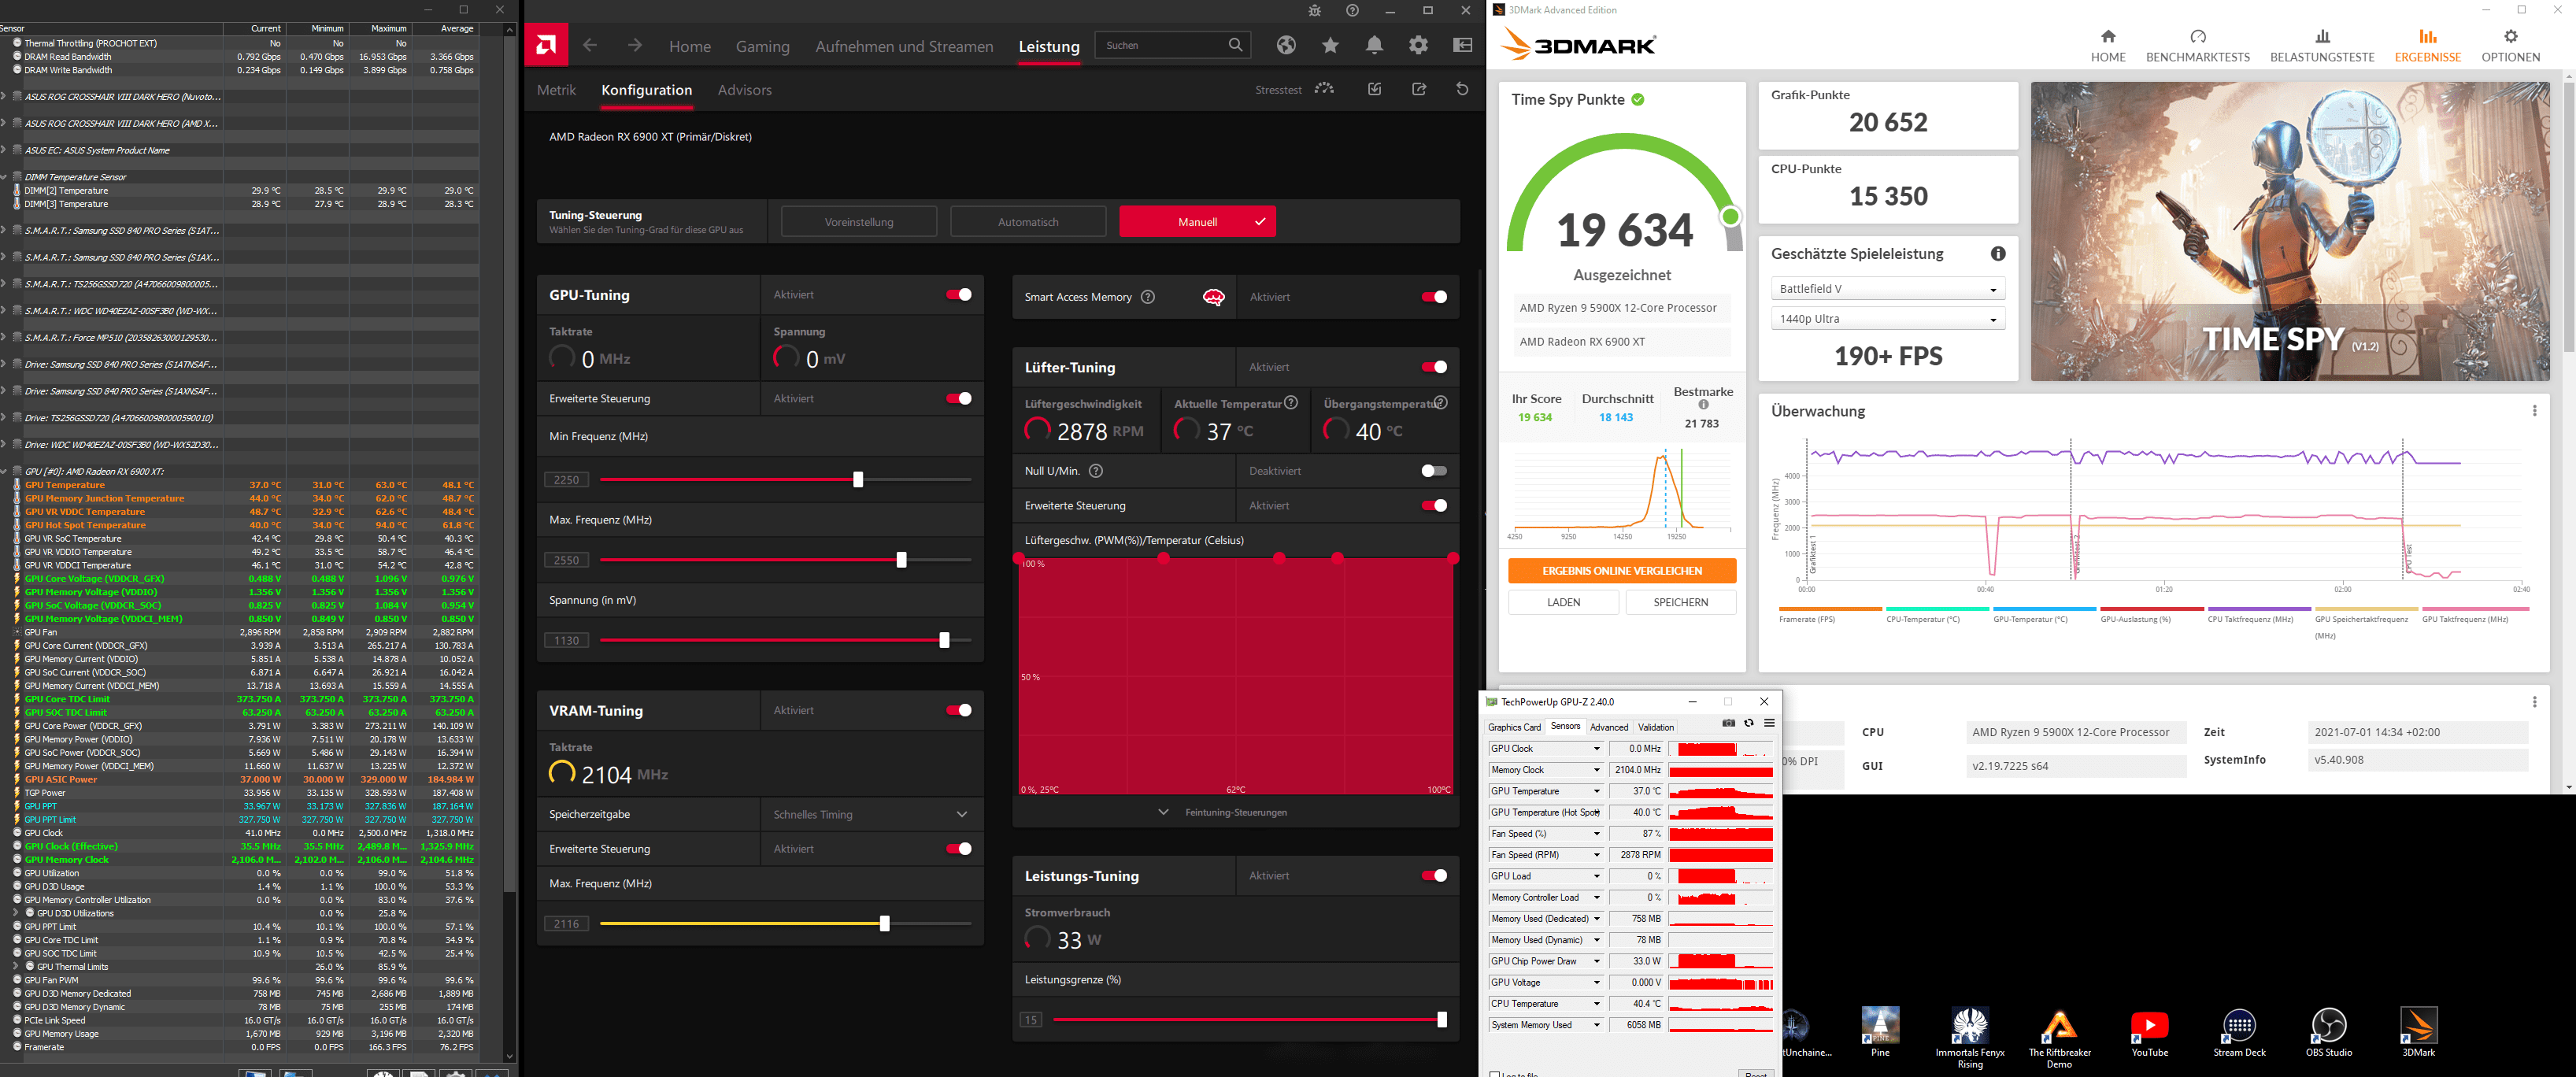2576x1077 pixels.
Task: Open Radeon Software settings gear
Action: click(1418, 45)
